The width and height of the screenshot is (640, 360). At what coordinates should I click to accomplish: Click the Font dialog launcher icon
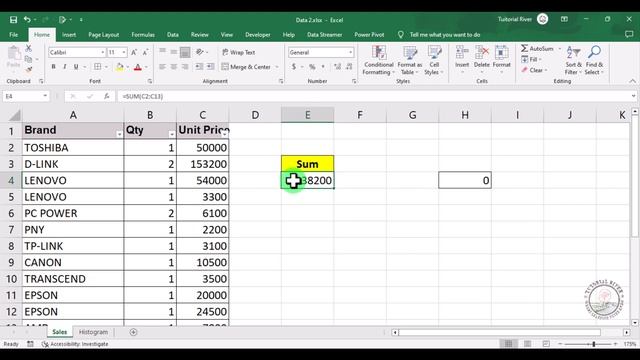150,81
